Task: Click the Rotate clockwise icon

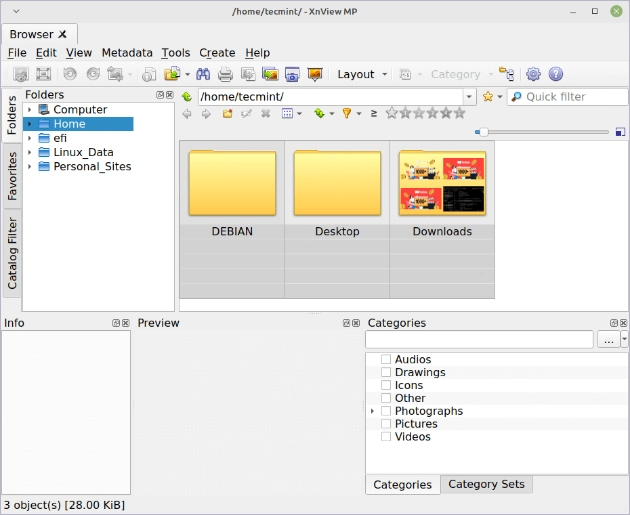Action: coord(93,74)
